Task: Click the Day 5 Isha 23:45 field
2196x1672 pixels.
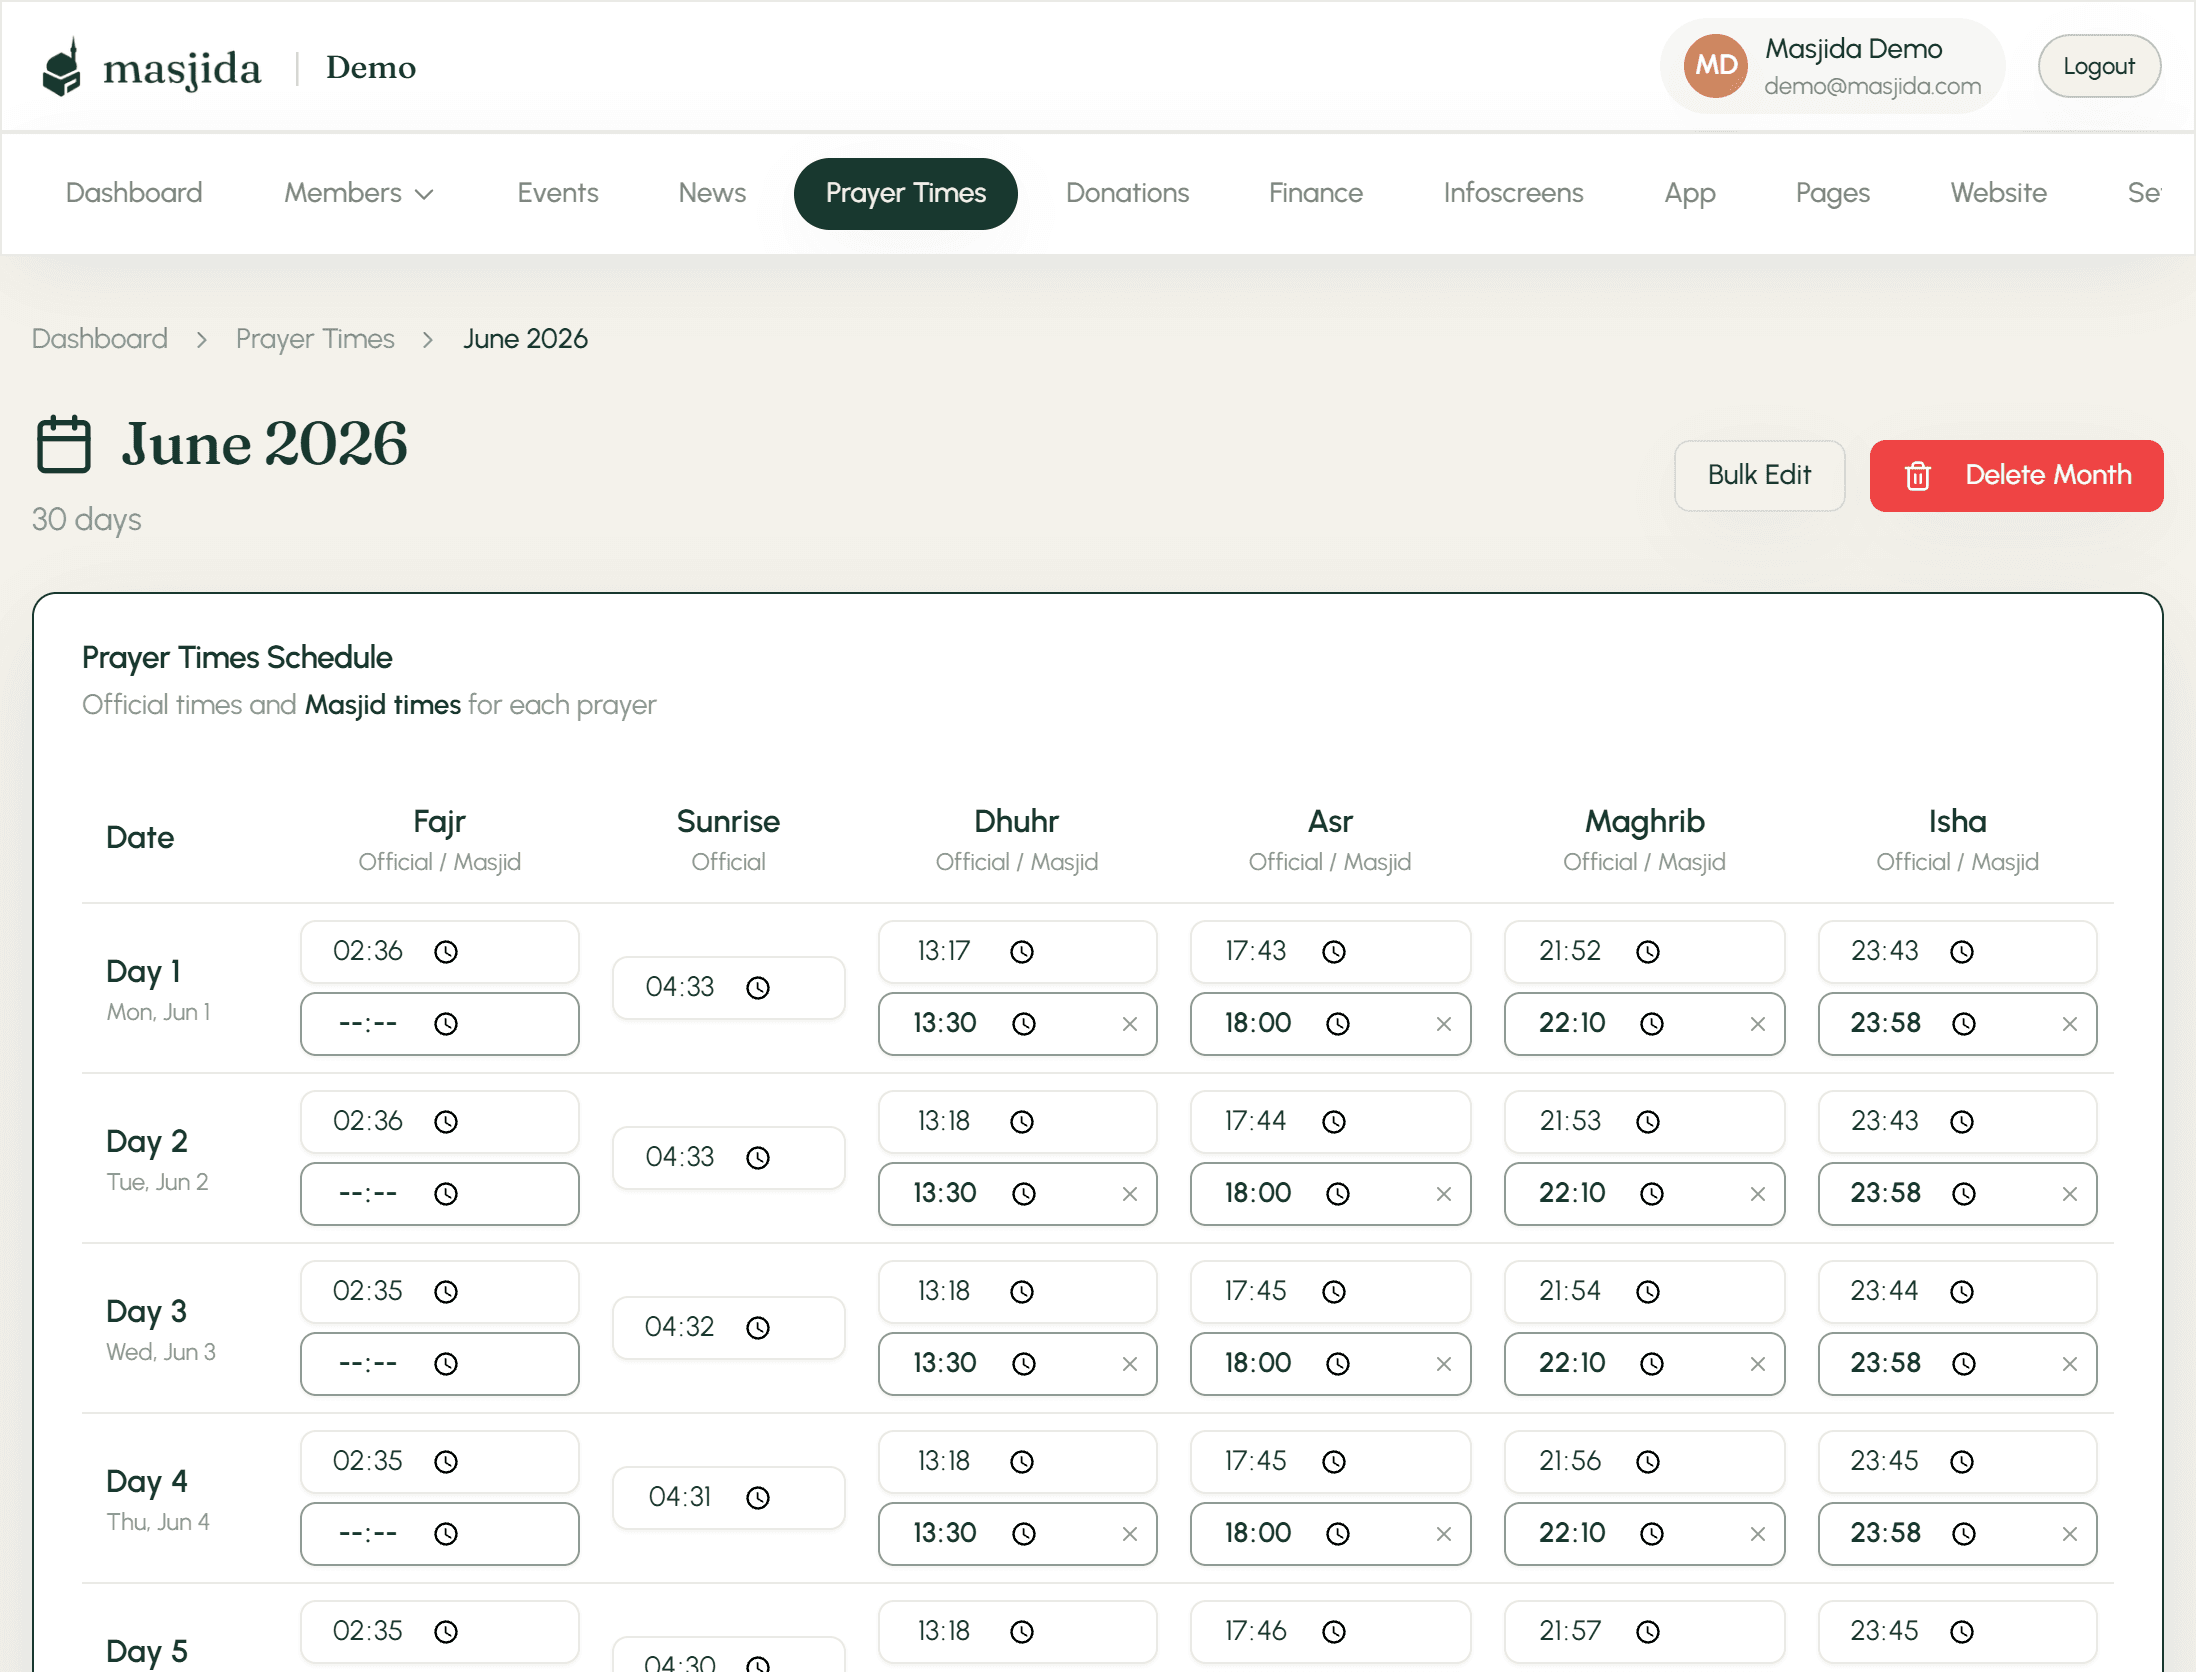Action: point(1958,1631)
